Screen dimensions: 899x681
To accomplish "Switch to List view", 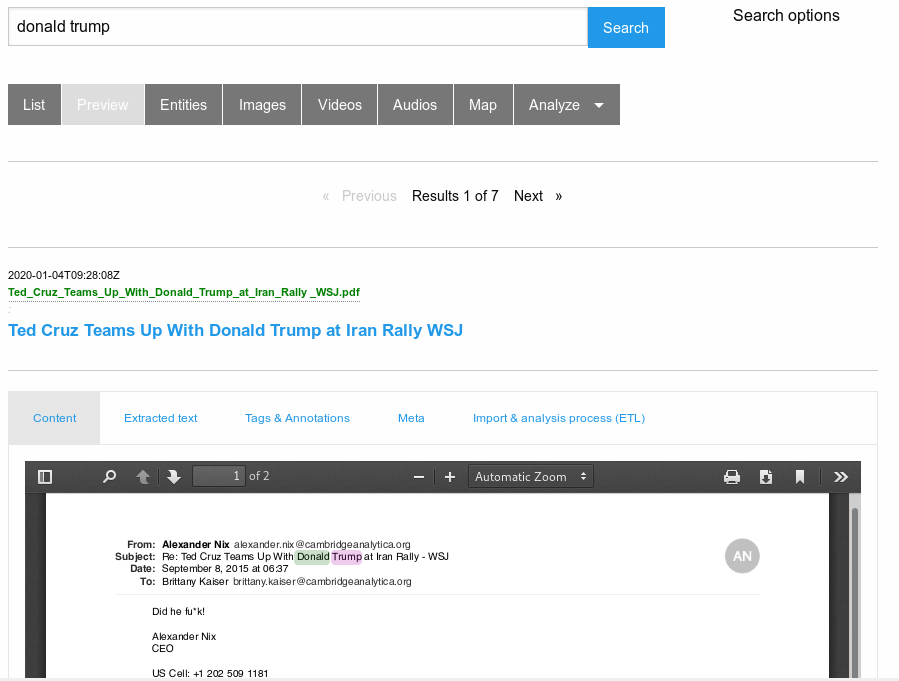I will [34, 104].
